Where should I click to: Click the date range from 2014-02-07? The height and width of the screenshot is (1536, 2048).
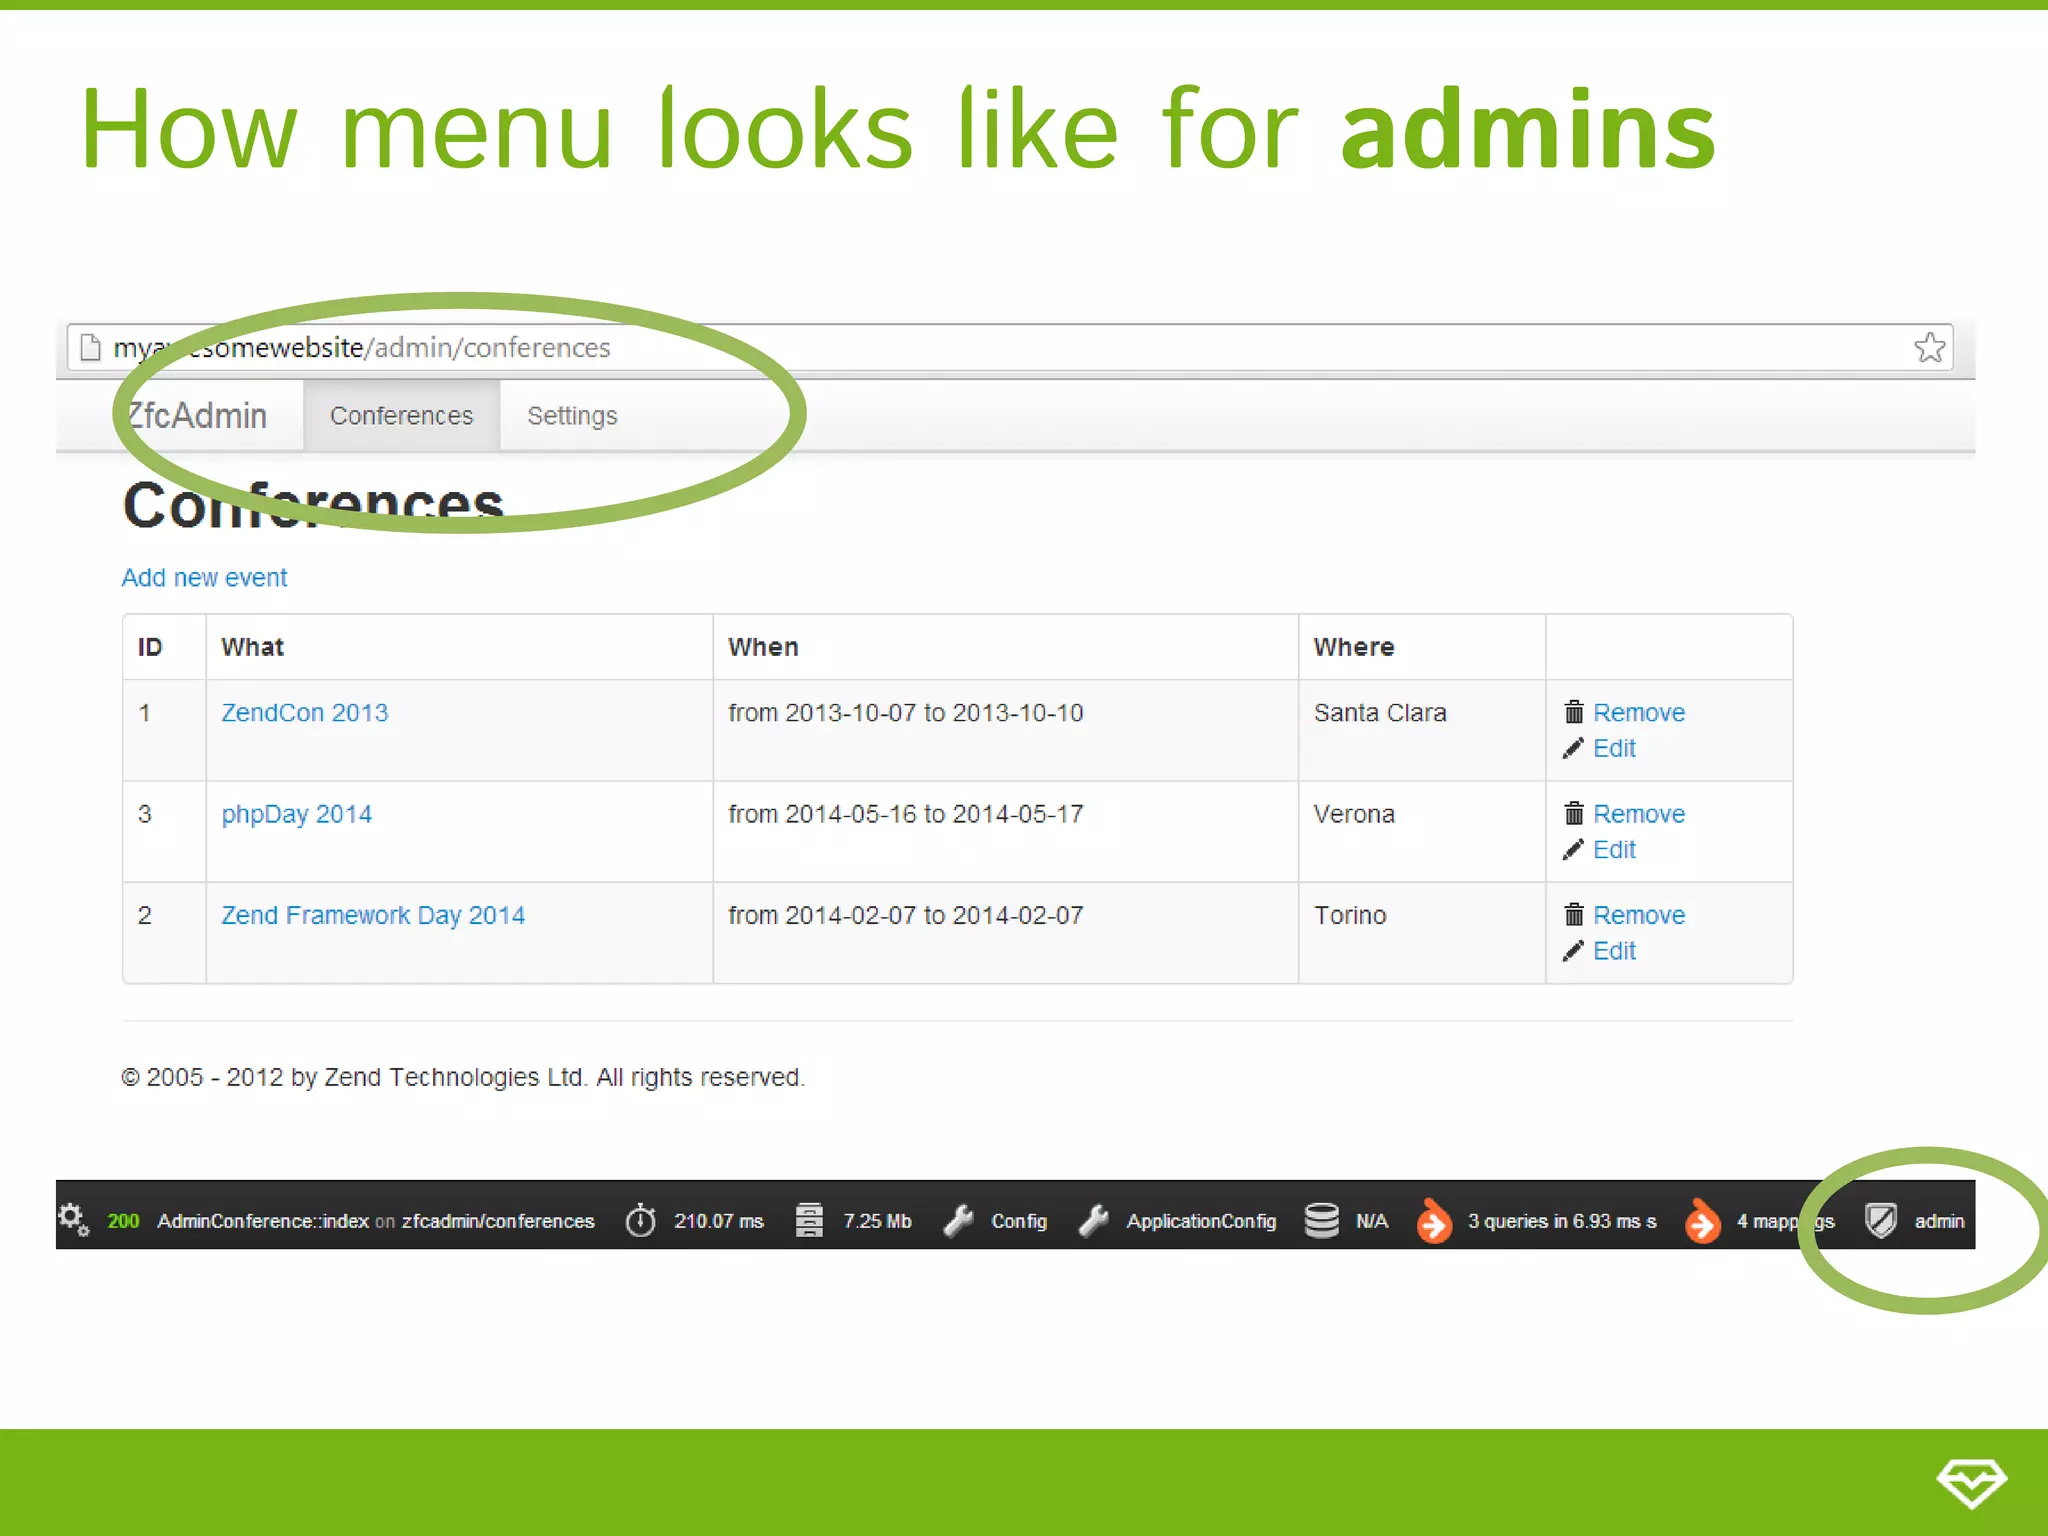[x=906, y=915]
